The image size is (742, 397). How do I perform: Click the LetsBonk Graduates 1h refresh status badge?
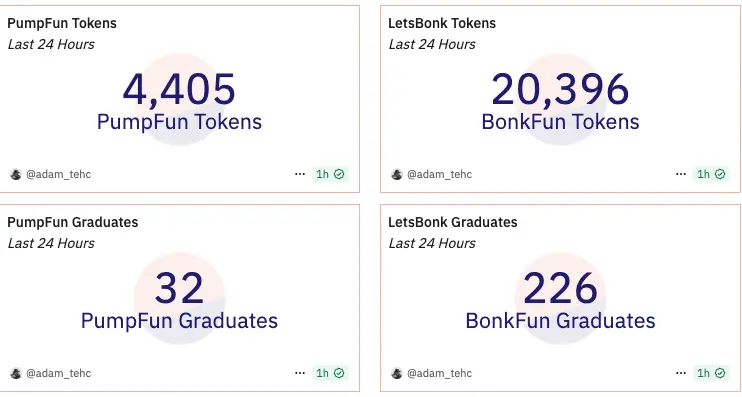click(x=711, y=373)
